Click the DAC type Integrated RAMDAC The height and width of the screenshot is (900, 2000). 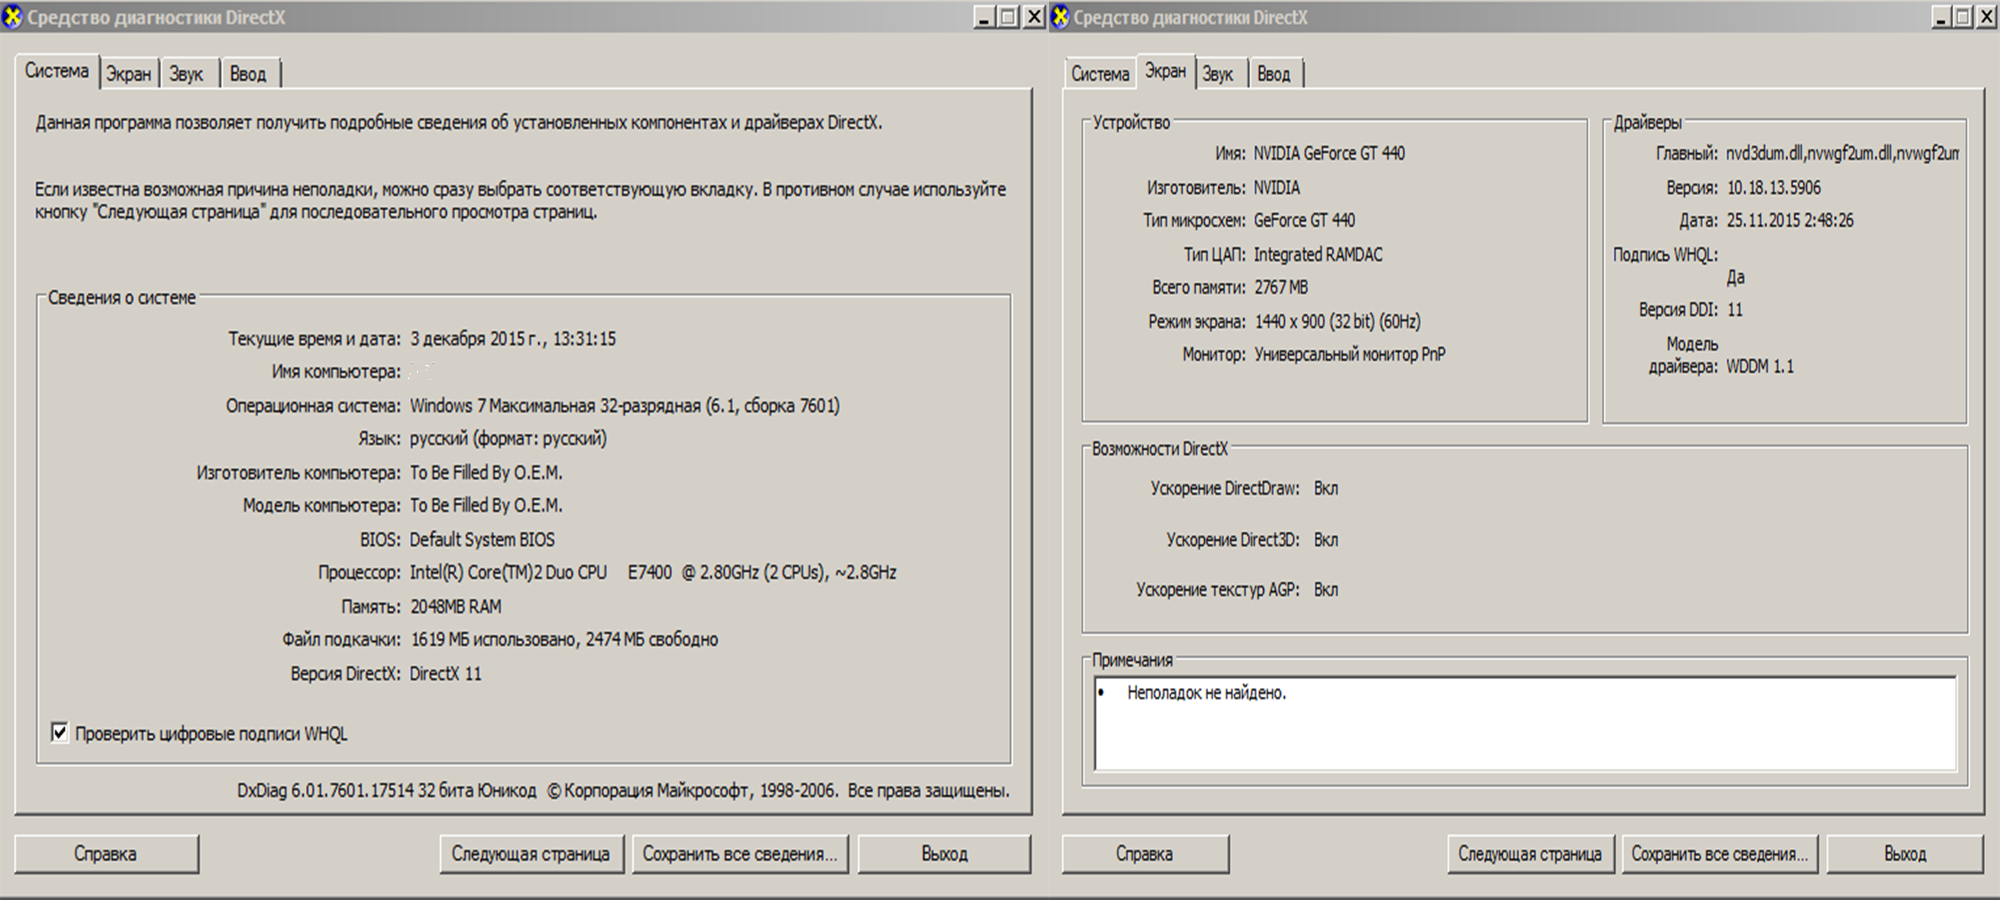(x=1318, y=255)
